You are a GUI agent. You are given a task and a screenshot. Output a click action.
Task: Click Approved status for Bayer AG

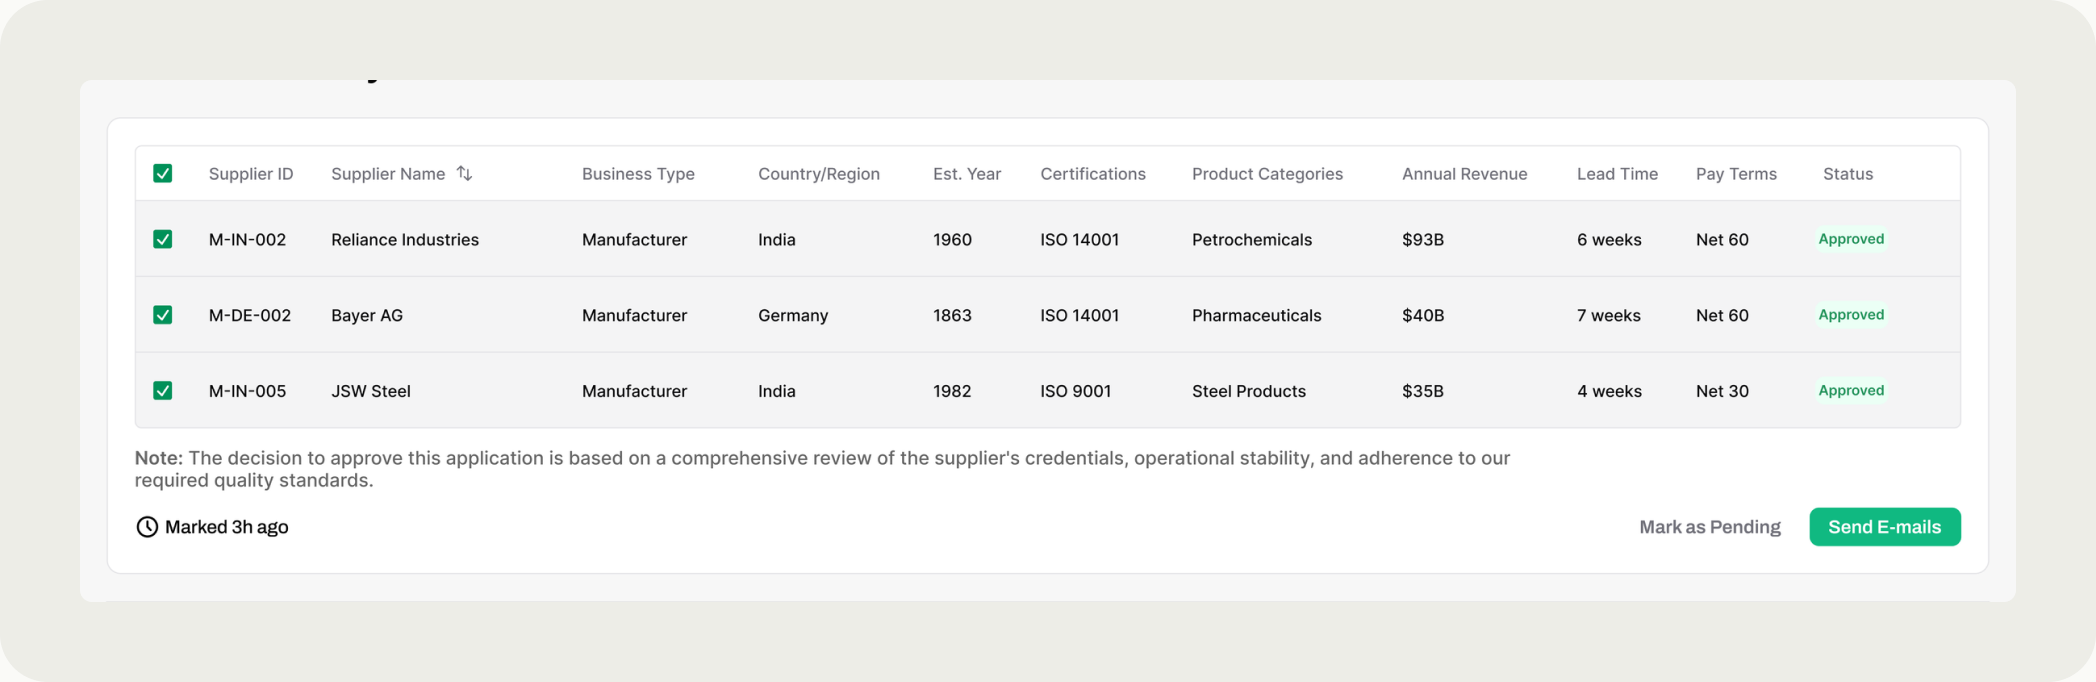(1851, 315)
